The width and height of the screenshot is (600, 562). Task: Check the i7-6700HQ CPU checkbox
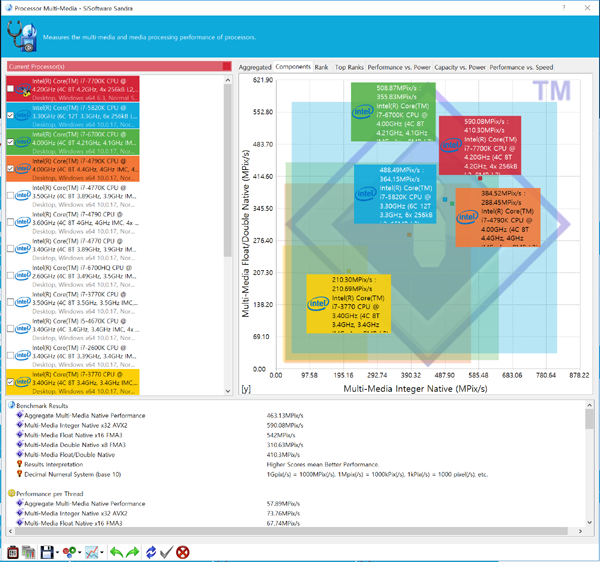pyautogui.click(x=10, y=275)
